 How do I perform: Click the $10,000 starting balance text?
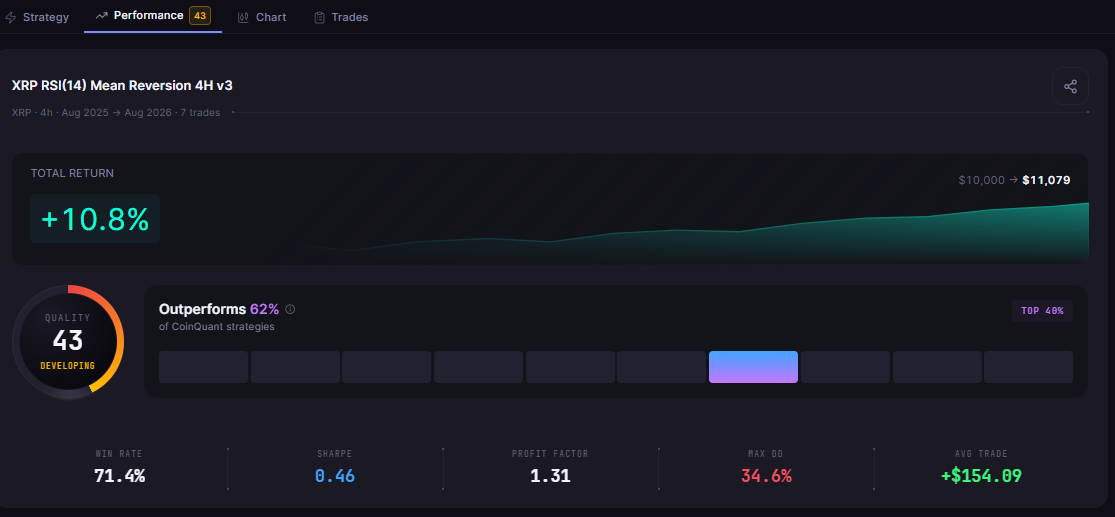pyautogui.click(x=981, y=181)
